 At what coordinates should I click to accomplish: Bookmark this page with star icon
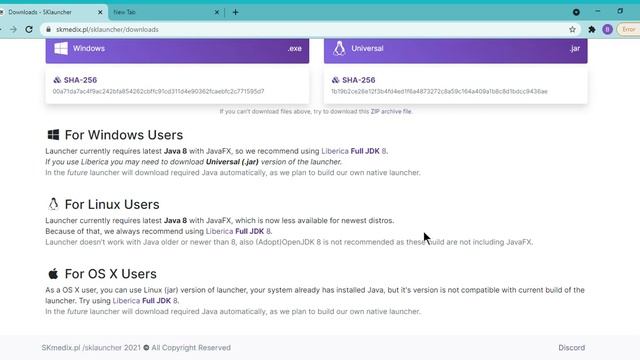coord(572,29)
